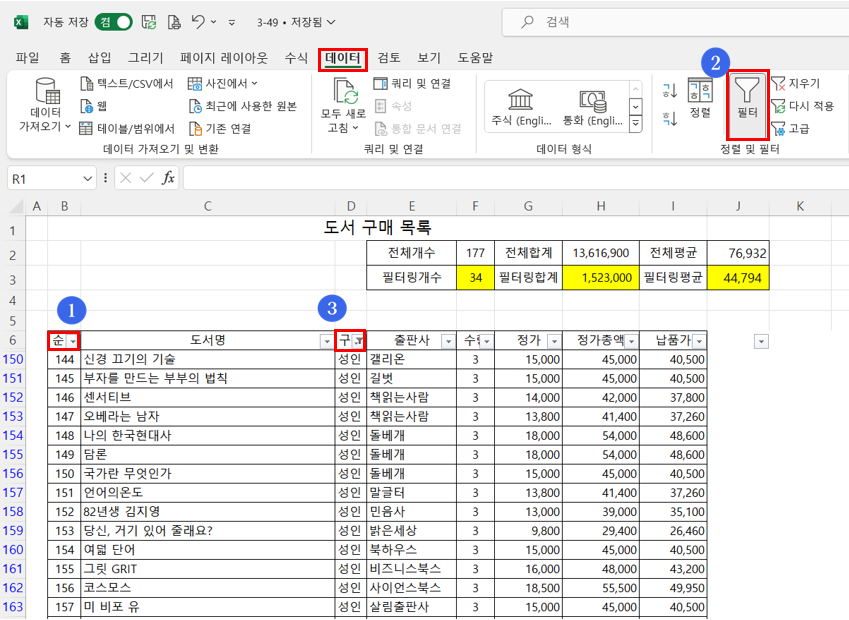Select row 150 header
Image resolution: width=849 pixels, height=620 pixels.
coord(13,359)
